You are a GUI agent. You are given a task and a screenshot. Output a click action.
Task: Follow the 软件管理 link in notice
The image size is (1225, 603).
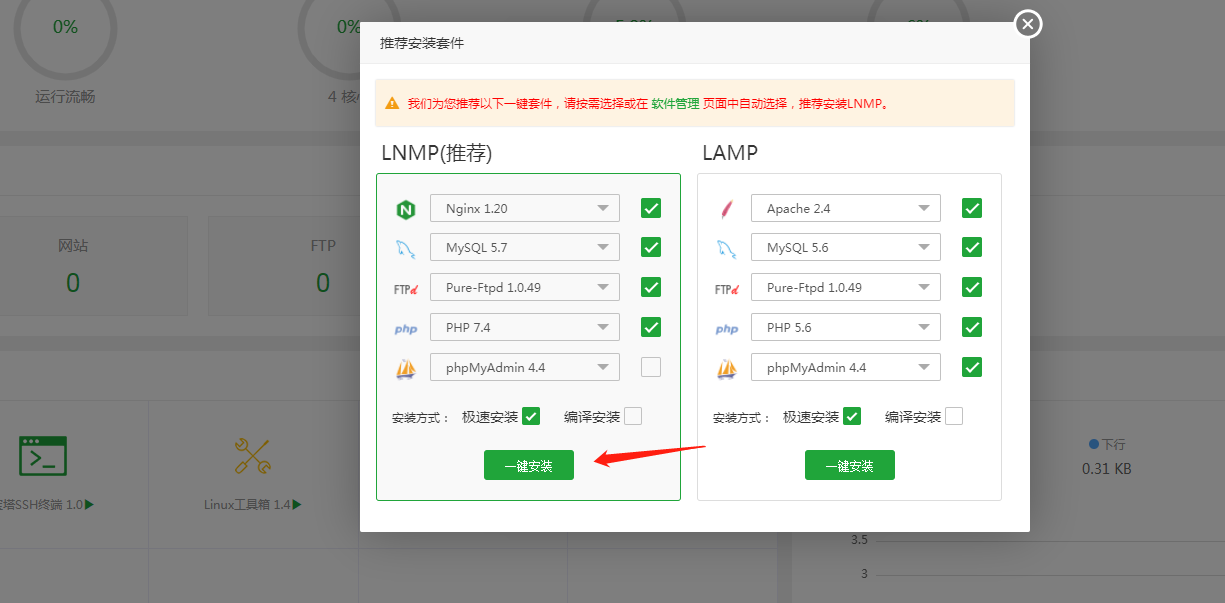[x=675, y=103]
